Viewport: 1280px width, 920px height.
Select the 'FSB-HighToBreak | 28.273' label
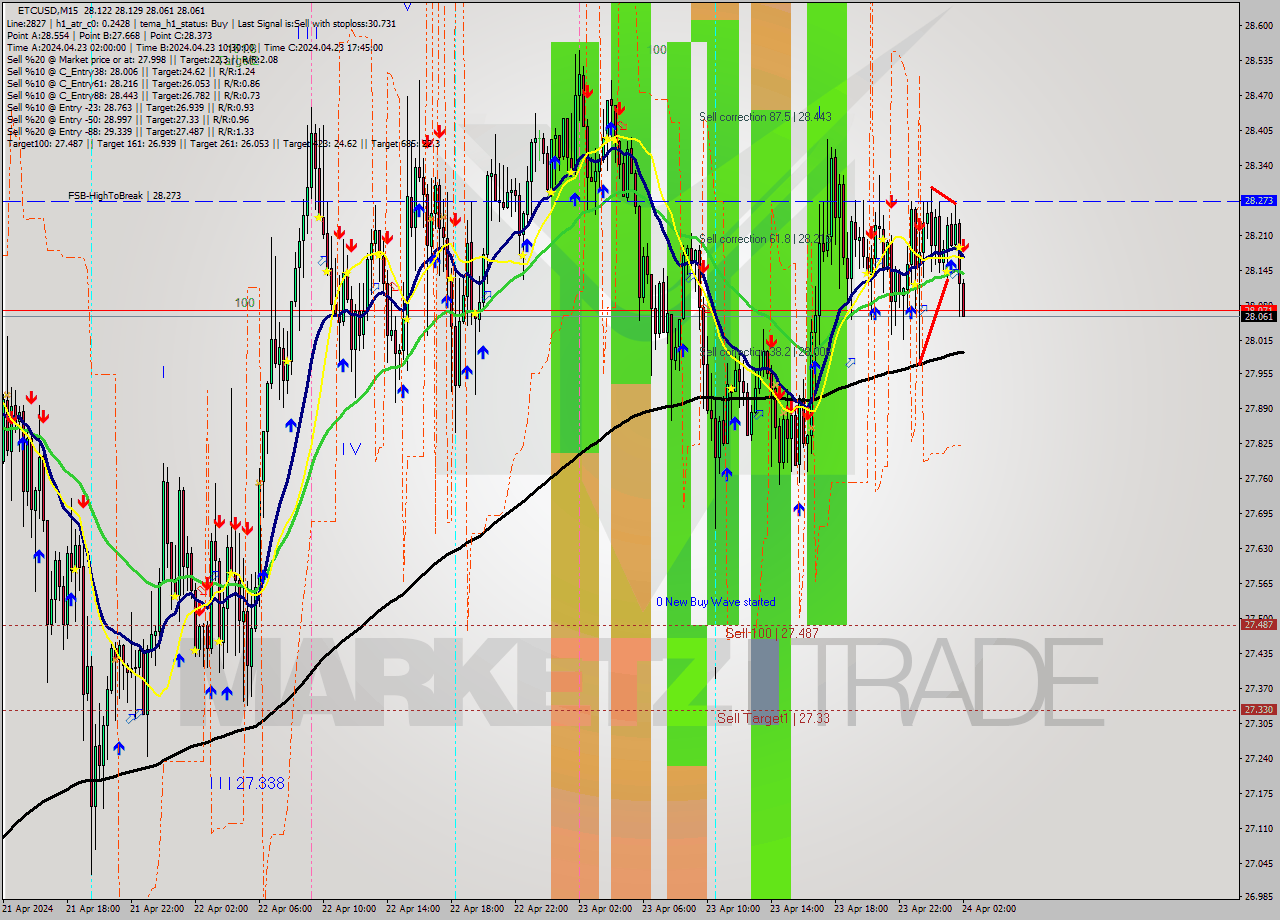pos(125,196)
